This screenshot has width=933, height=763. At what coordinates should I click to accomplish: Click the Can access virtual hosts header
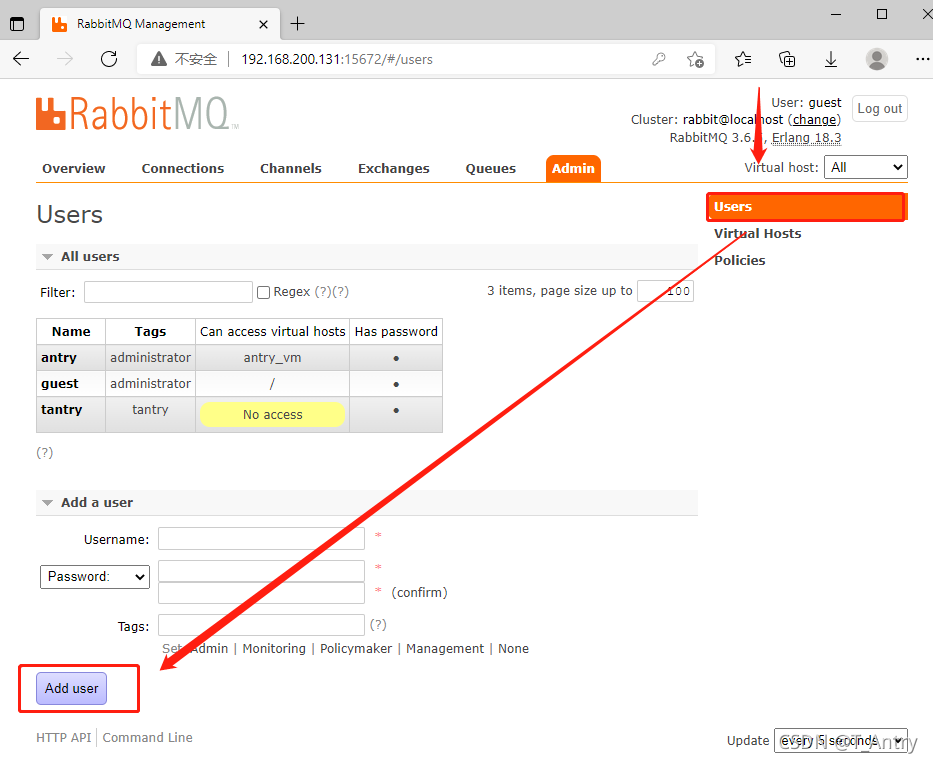tap(273, 332)
